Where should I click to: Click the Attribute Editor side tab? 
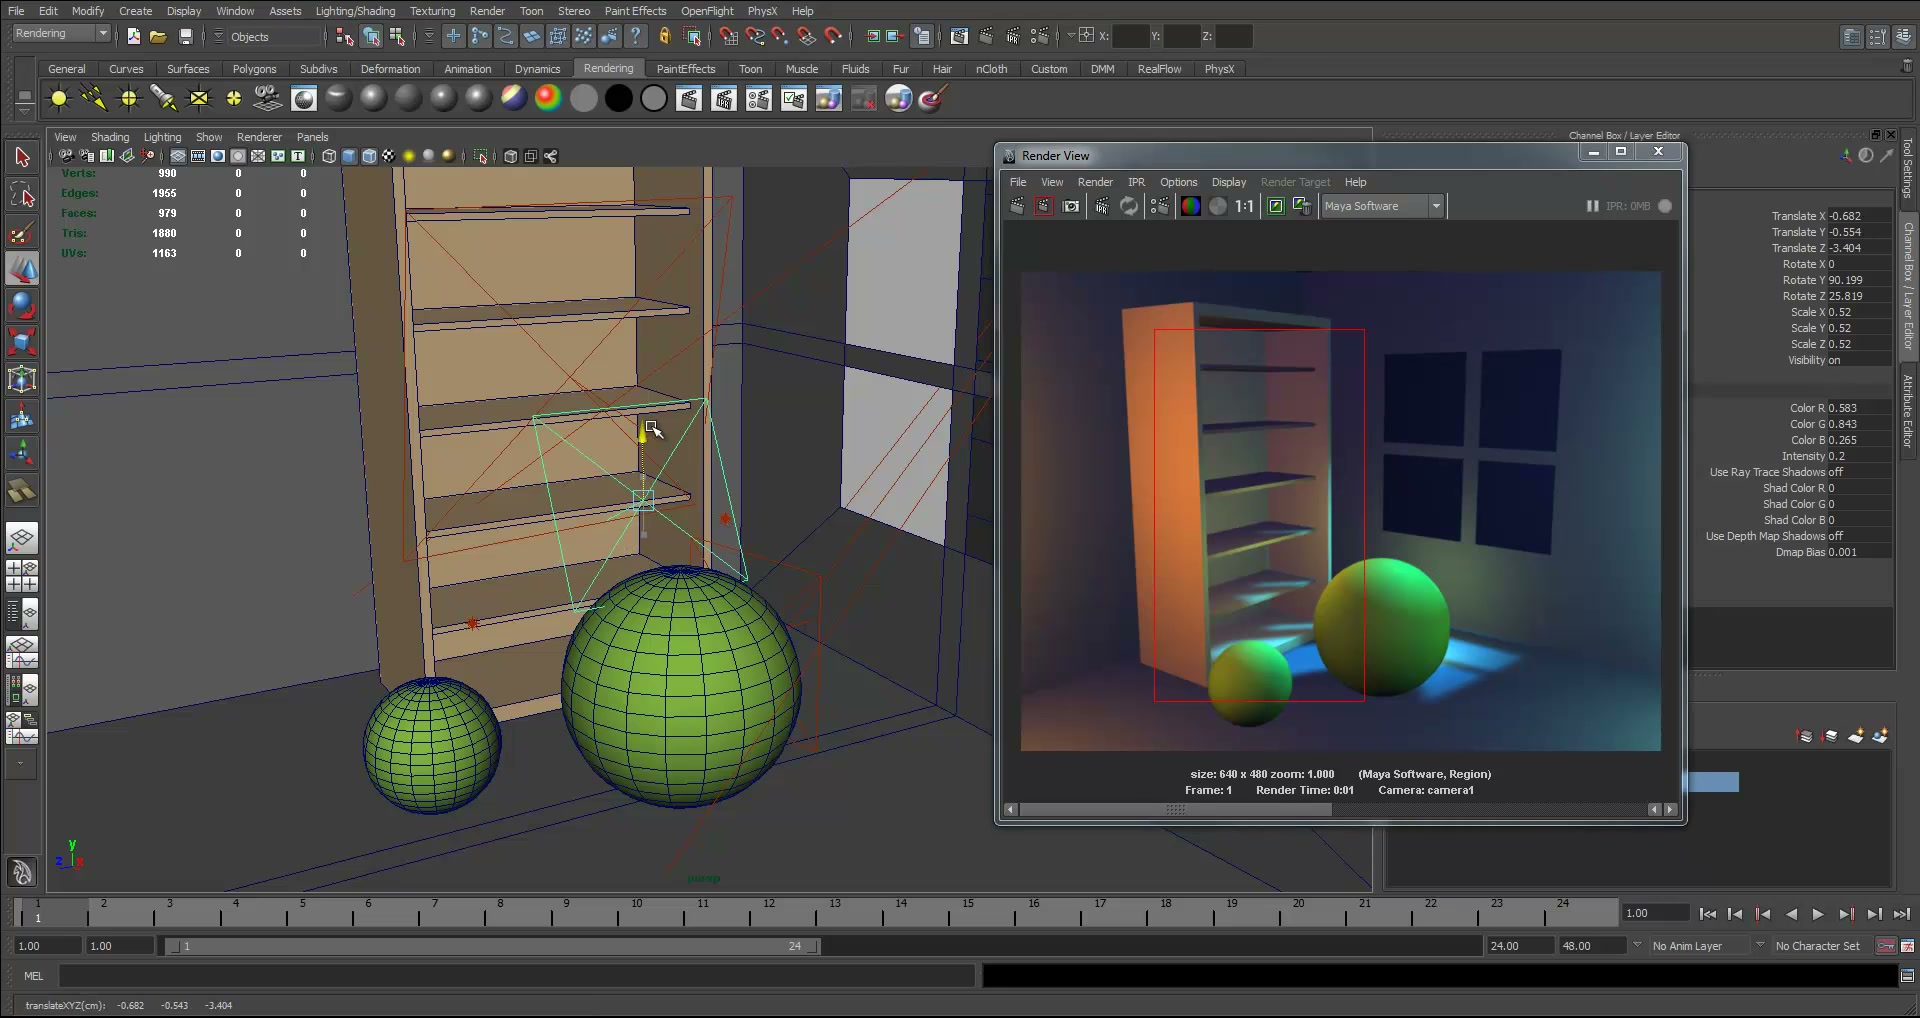(x=1908, y=410)
